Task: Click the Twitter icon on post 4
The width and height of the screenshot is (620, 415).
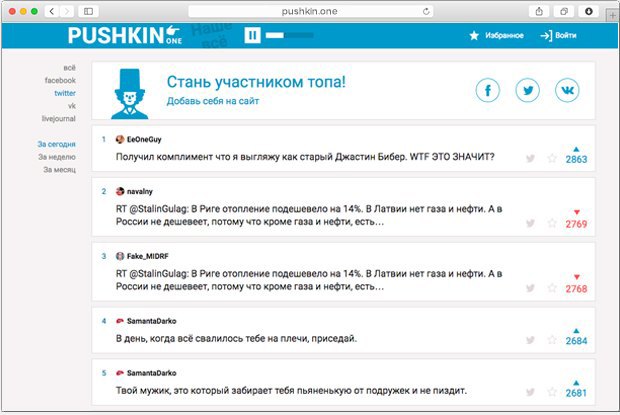Action: pyautogui.click(x=530, y=340)
